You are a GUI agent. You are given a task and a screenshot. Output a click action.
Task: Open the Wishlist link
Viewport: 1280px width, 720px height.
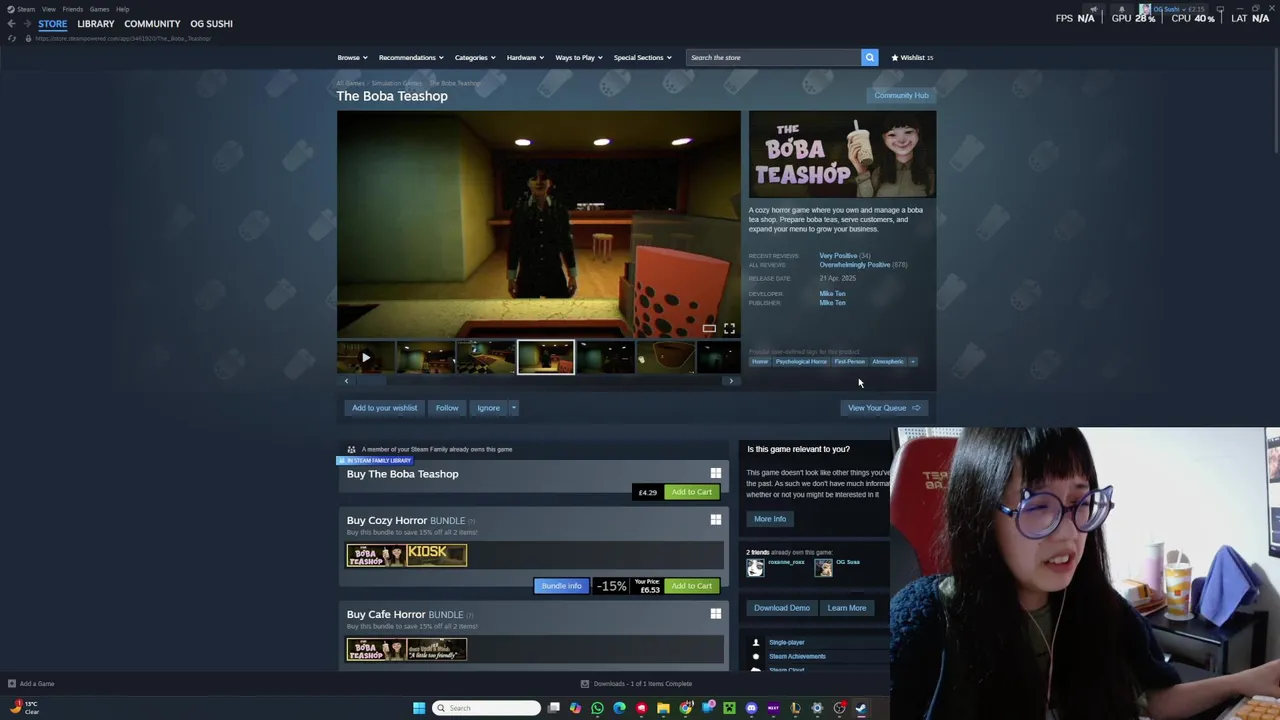912,57
